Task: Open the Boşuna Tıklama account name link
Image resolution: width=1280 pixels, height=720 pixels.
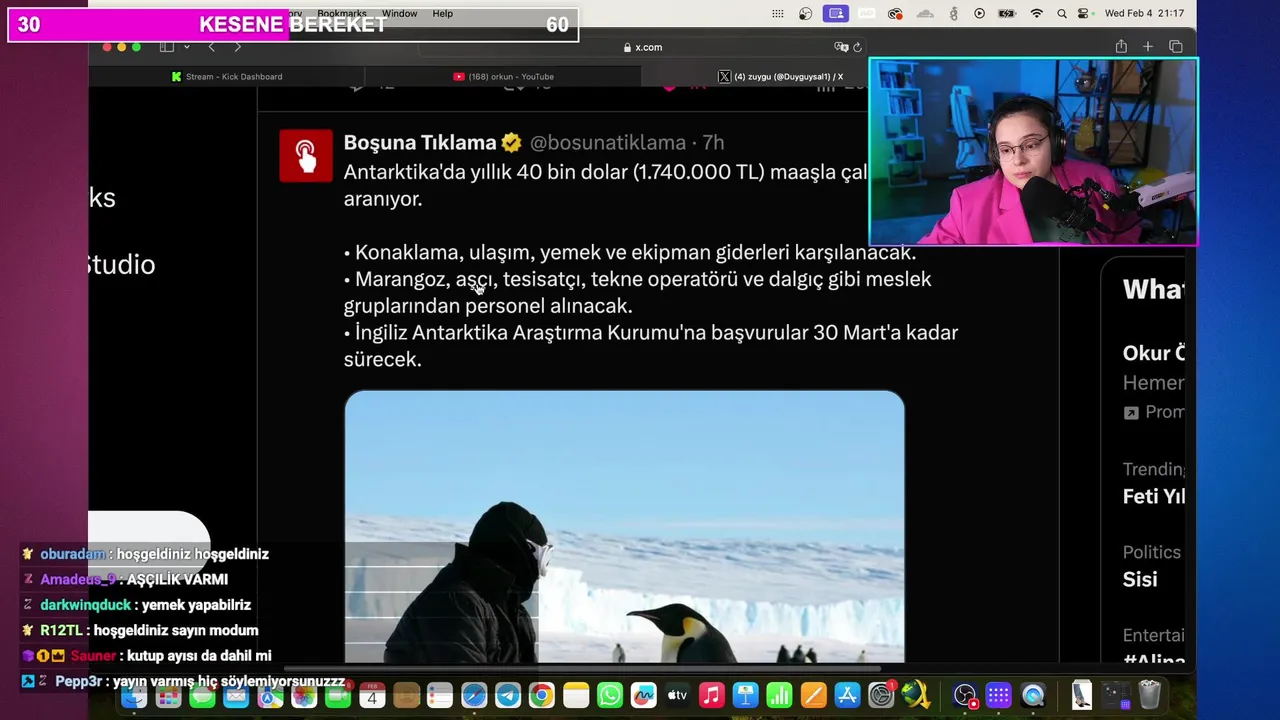Action: coord(420,143)
